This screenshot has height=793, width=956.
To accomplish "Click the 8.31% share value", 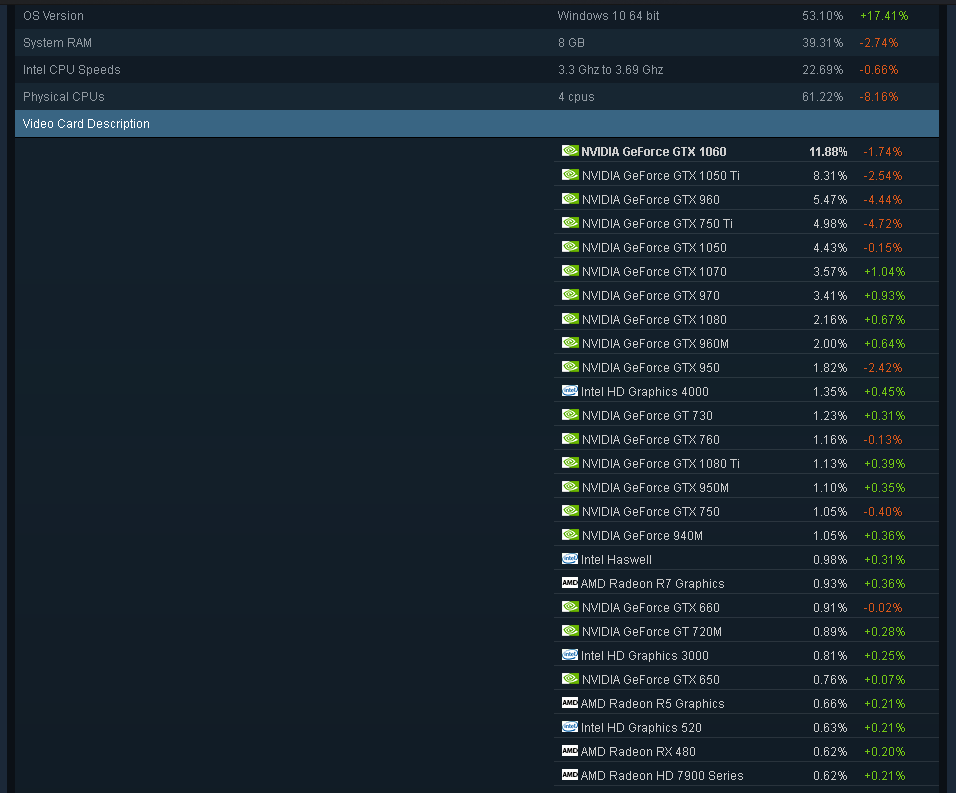I will pos(830,176).
